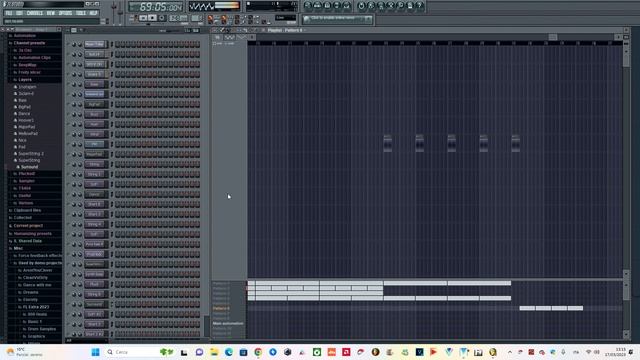This screenshot has width=640, height=360.
Task: Expand the BeepMap presets folder
Action: point(27,65)
